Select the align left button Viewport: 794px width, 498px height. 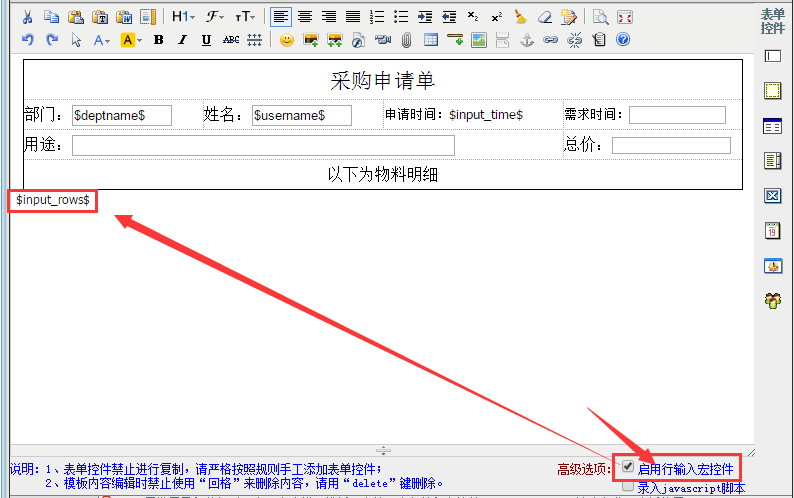click(x=281, y=17)
